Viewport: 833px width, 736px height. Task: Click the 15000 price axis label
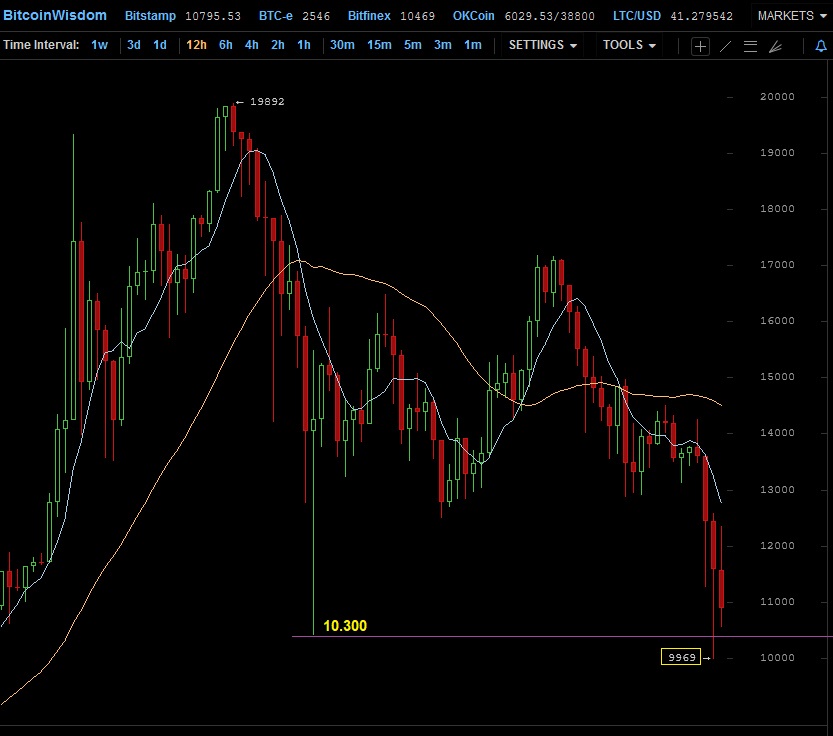(x=777, y=377)
